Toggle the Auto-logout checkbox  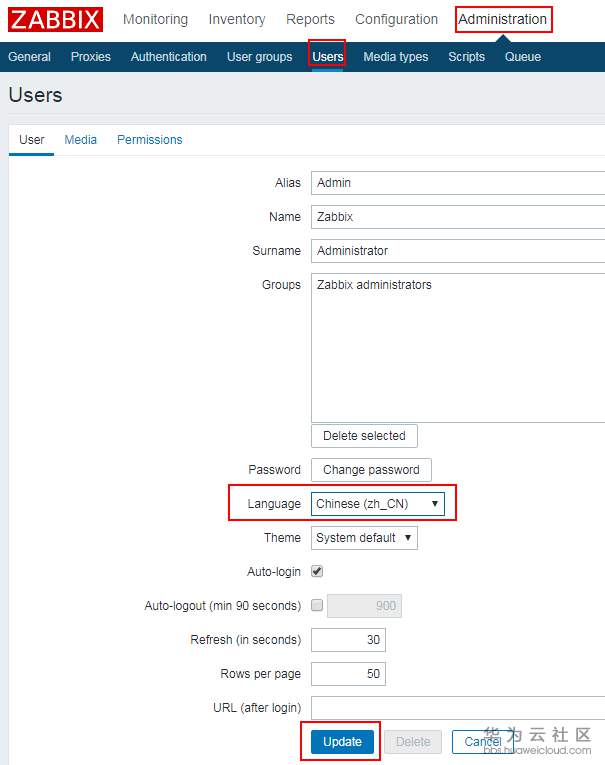(x=317, y=605)
